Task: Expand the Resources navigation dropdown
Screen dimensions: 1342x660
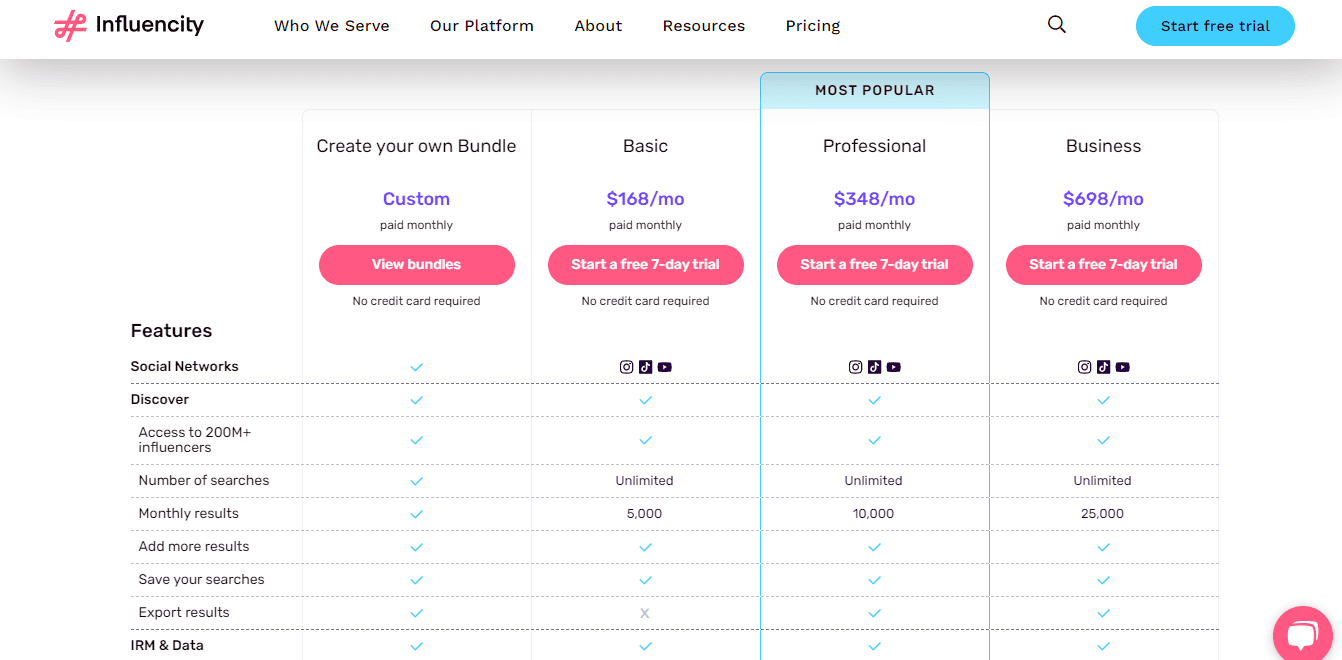Action: click(703, 25)
